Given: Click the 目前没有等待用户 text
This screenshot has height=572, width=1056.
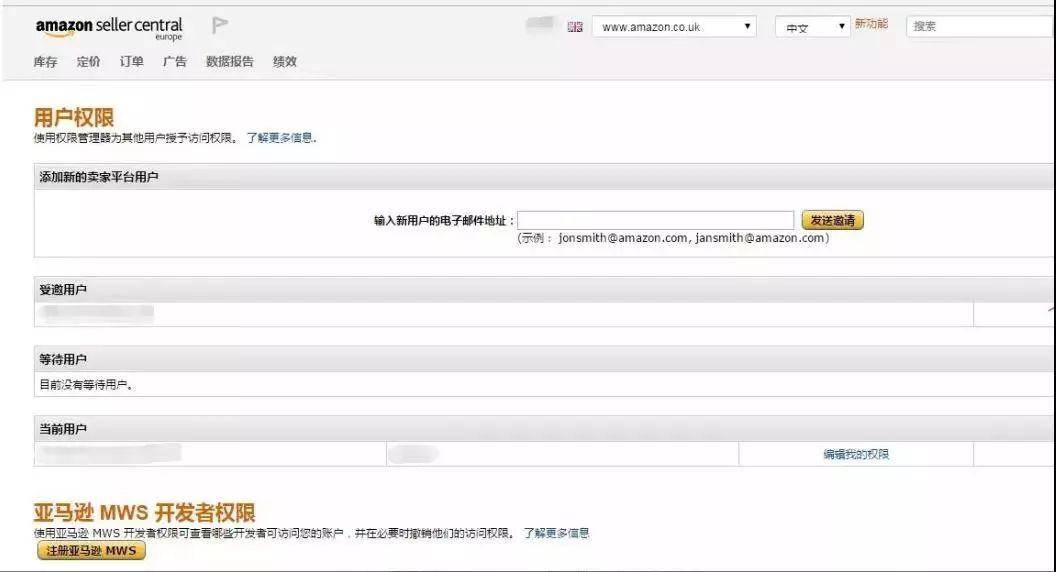Looking at the screenshot, I should coord(86,385).
